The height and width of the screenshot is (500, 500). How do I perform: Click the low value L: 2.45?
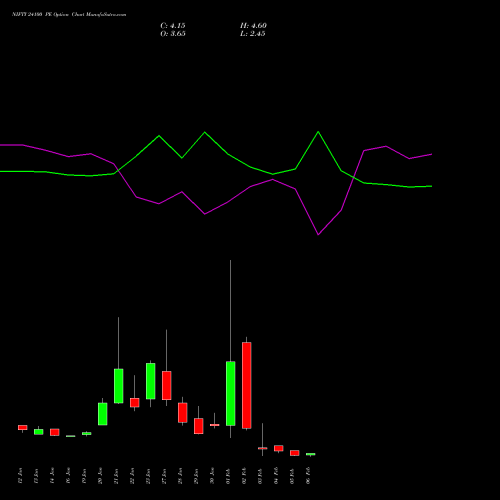click(253, 34)
